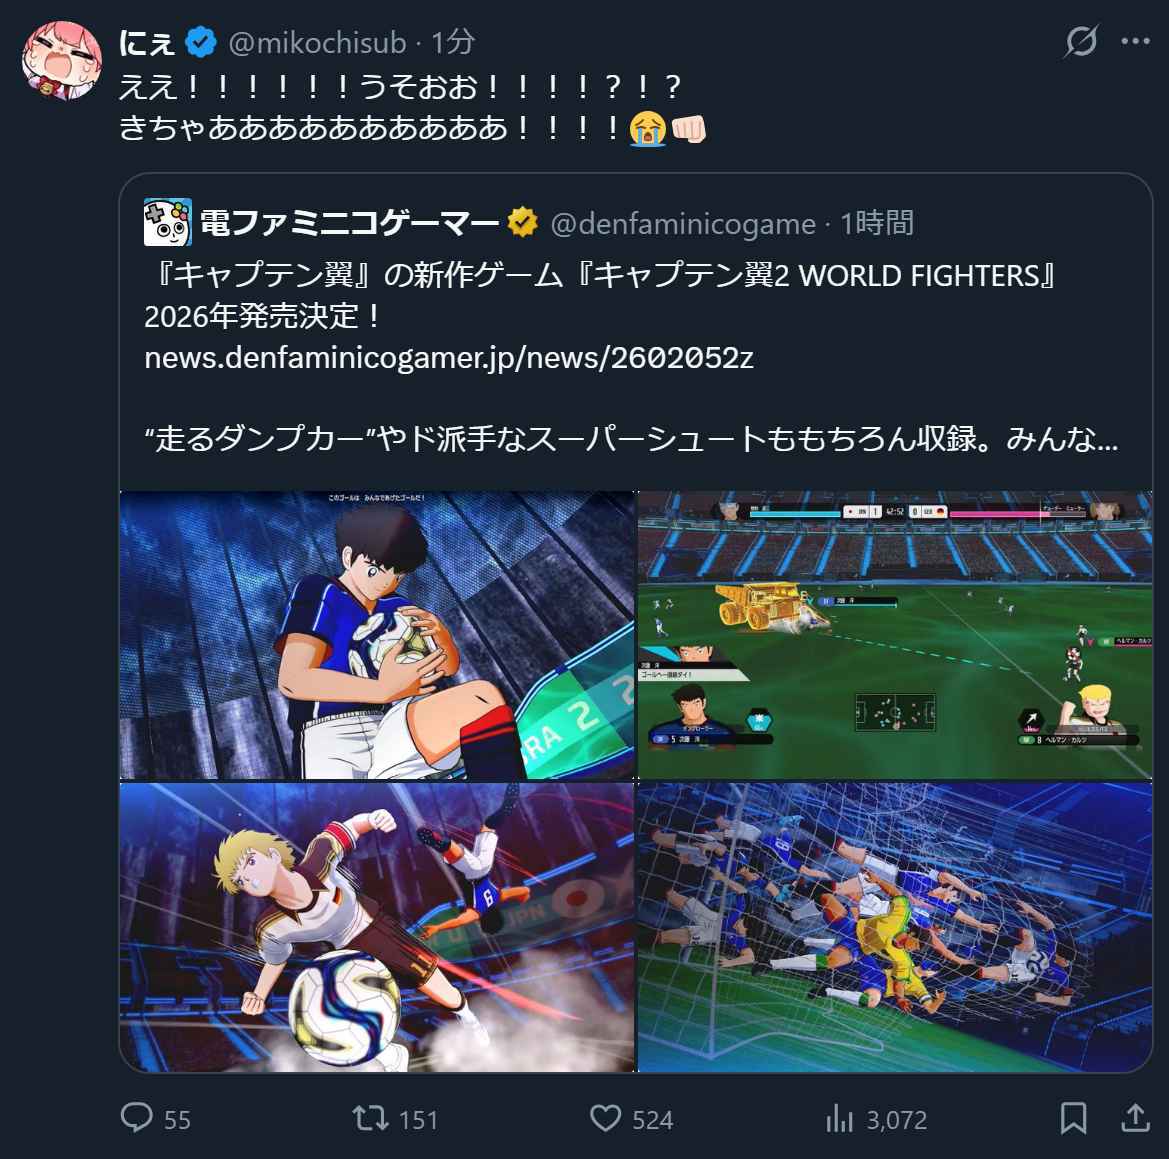Click the Grok slashed-circle icon

coord(1081,41)
